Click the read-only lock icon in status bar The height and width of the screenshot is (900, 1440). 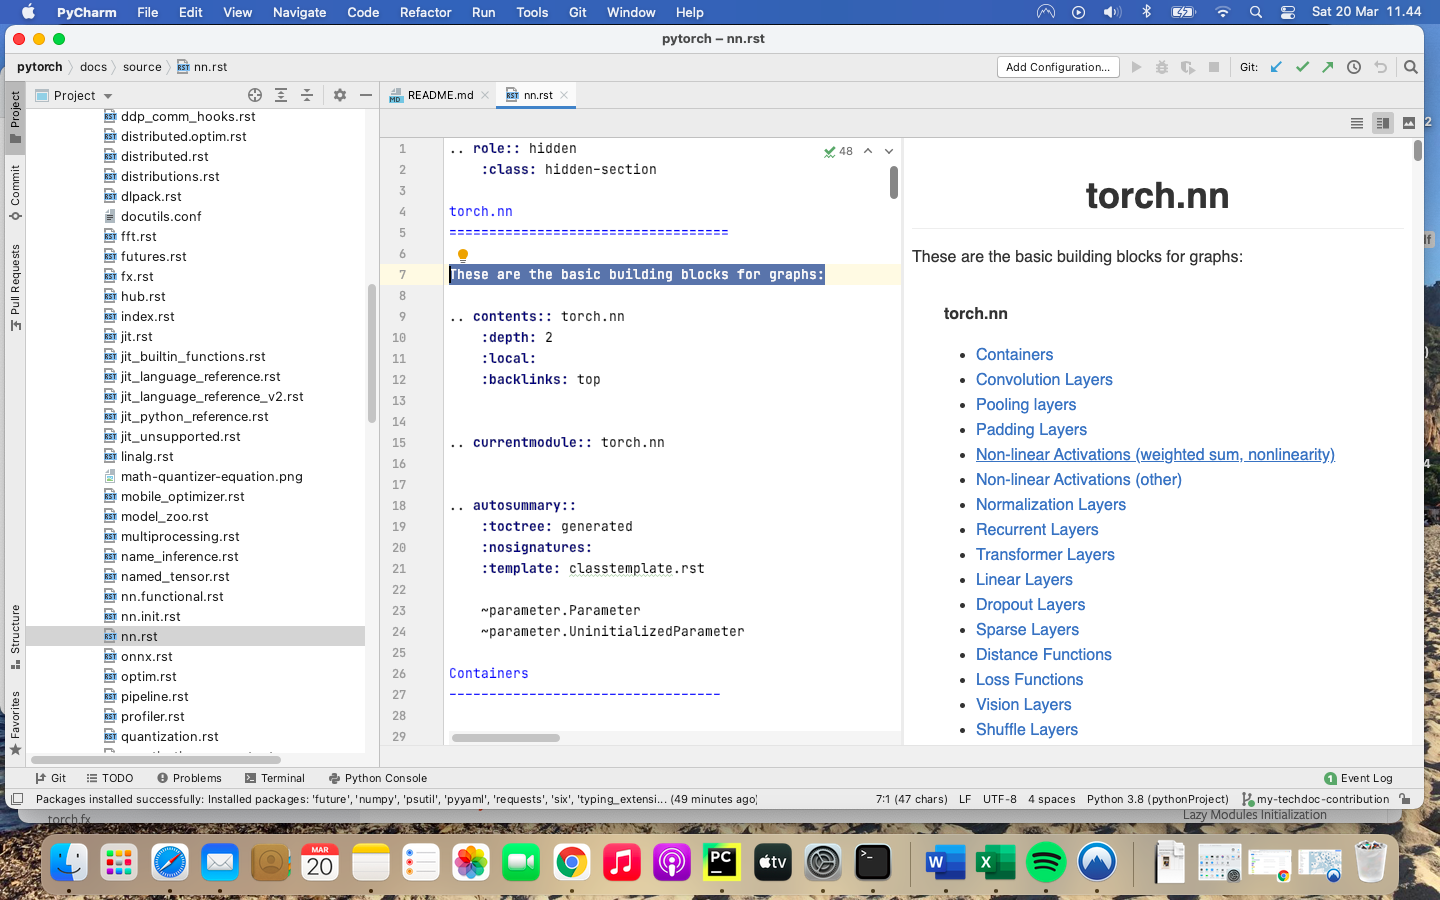point(1405,799)
